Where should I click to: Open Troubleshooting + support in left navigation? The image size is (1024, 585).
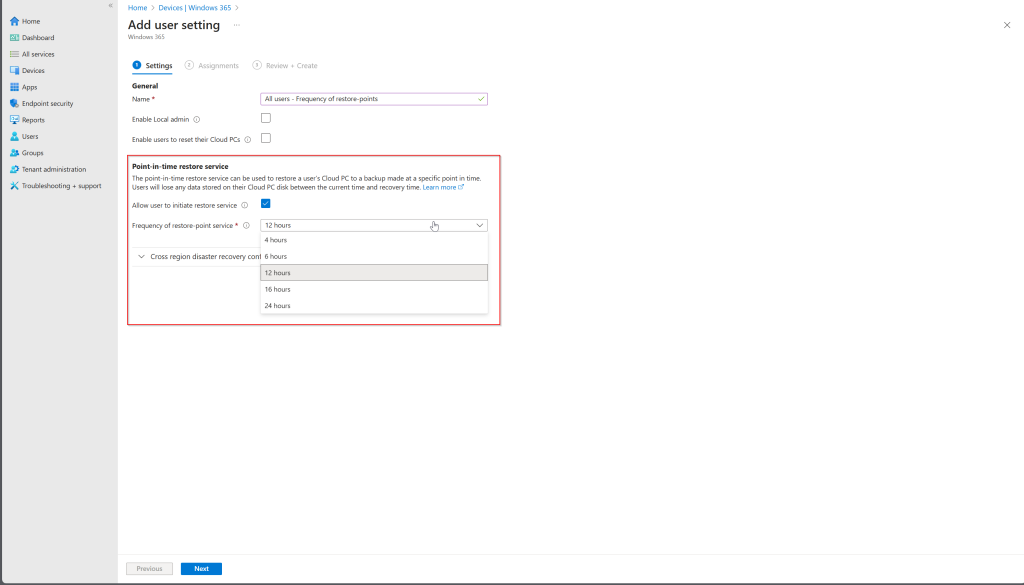(61, 186)
